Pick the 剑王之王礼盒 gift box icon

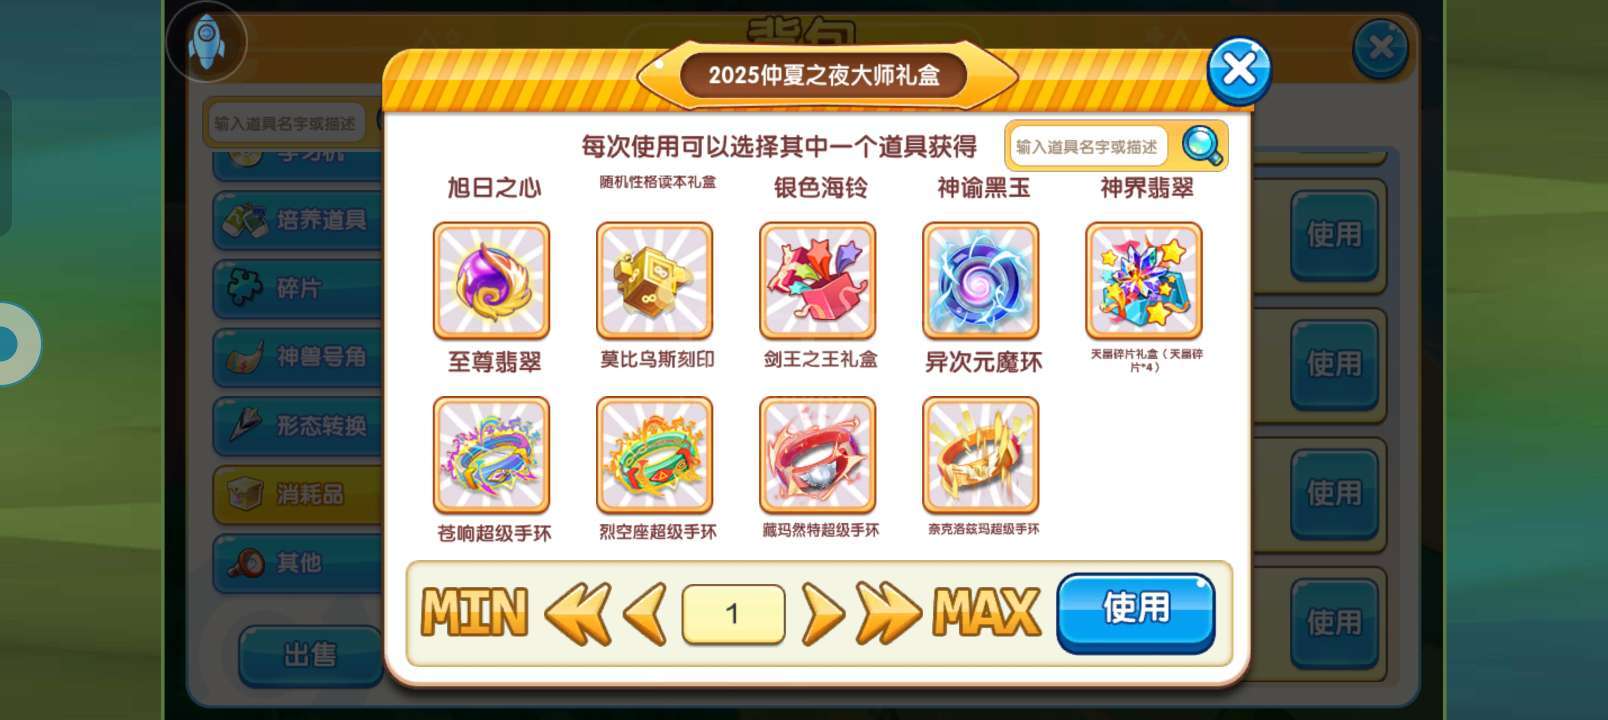[x=817, y=281]
